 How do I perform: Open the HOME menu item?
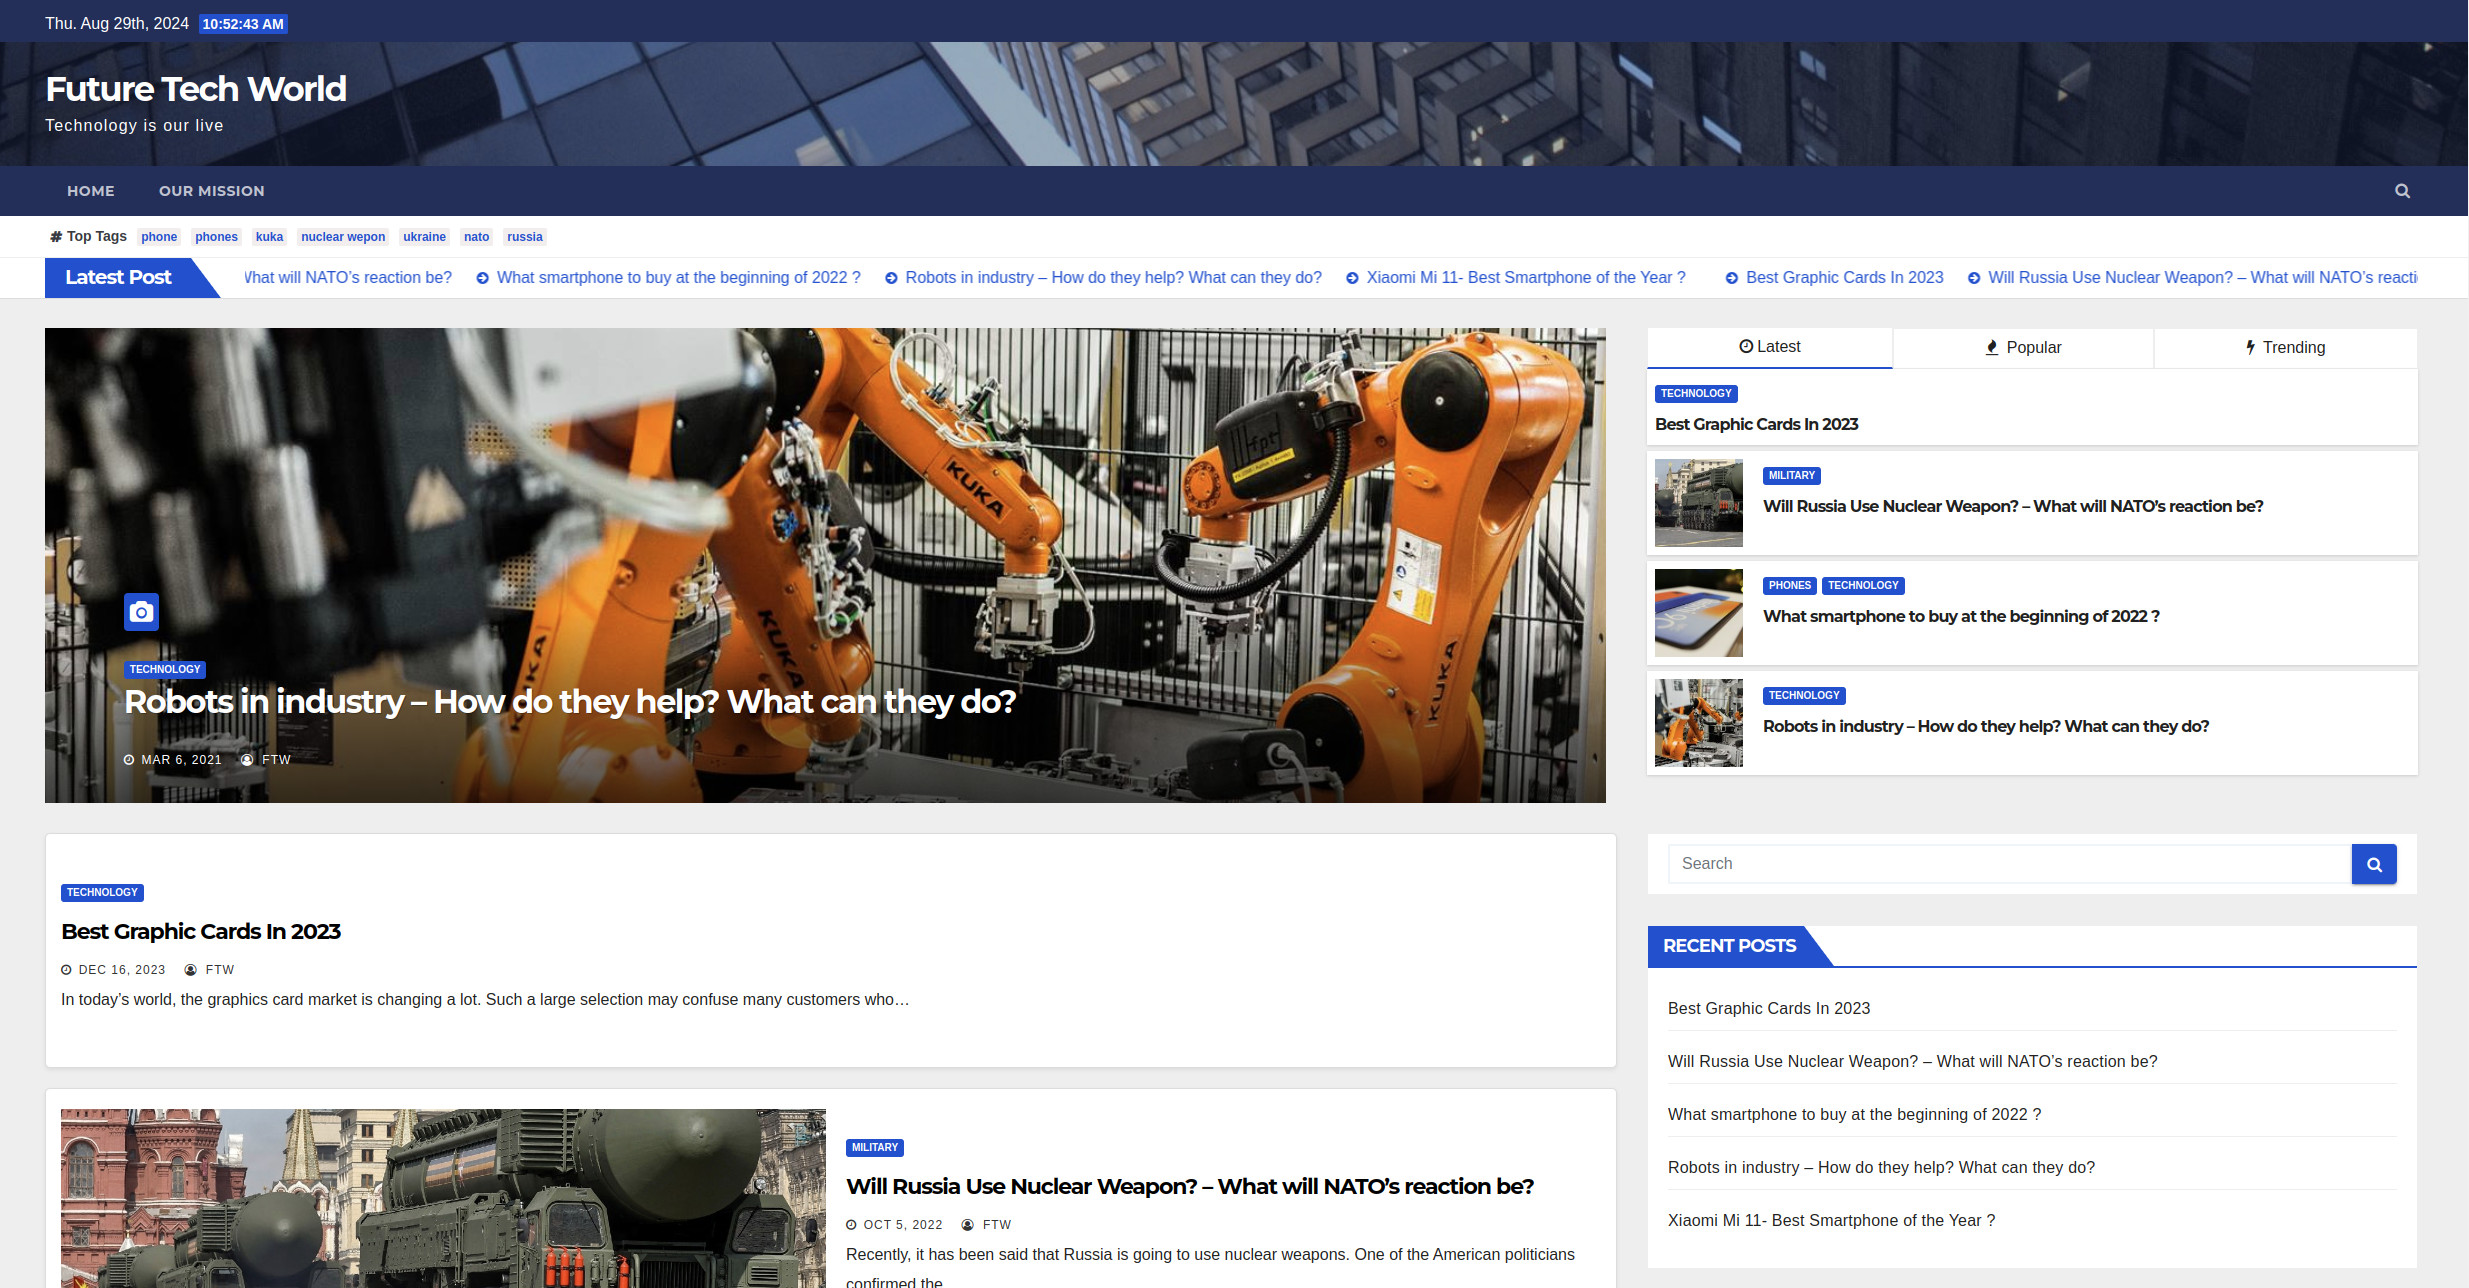coord(90,191)
